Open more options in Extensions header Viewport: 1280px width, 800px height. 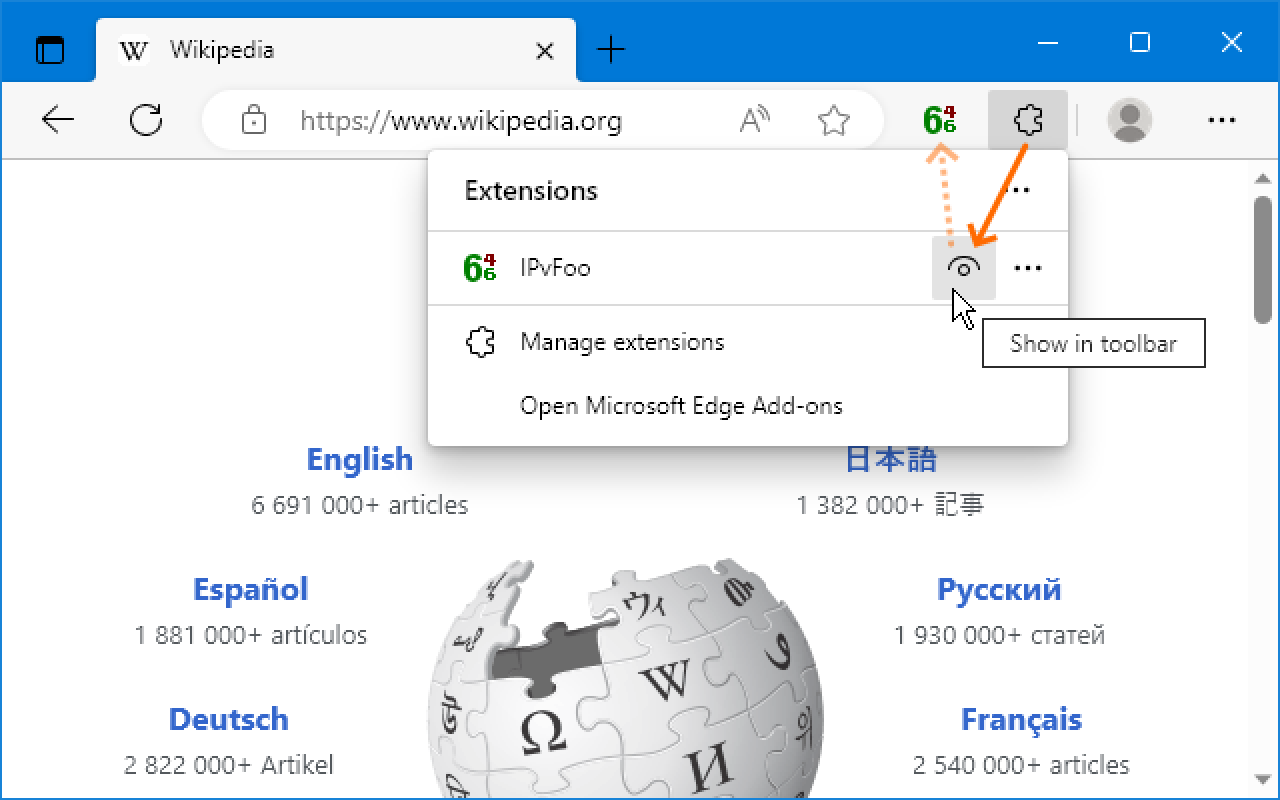tap(1017, 190)
